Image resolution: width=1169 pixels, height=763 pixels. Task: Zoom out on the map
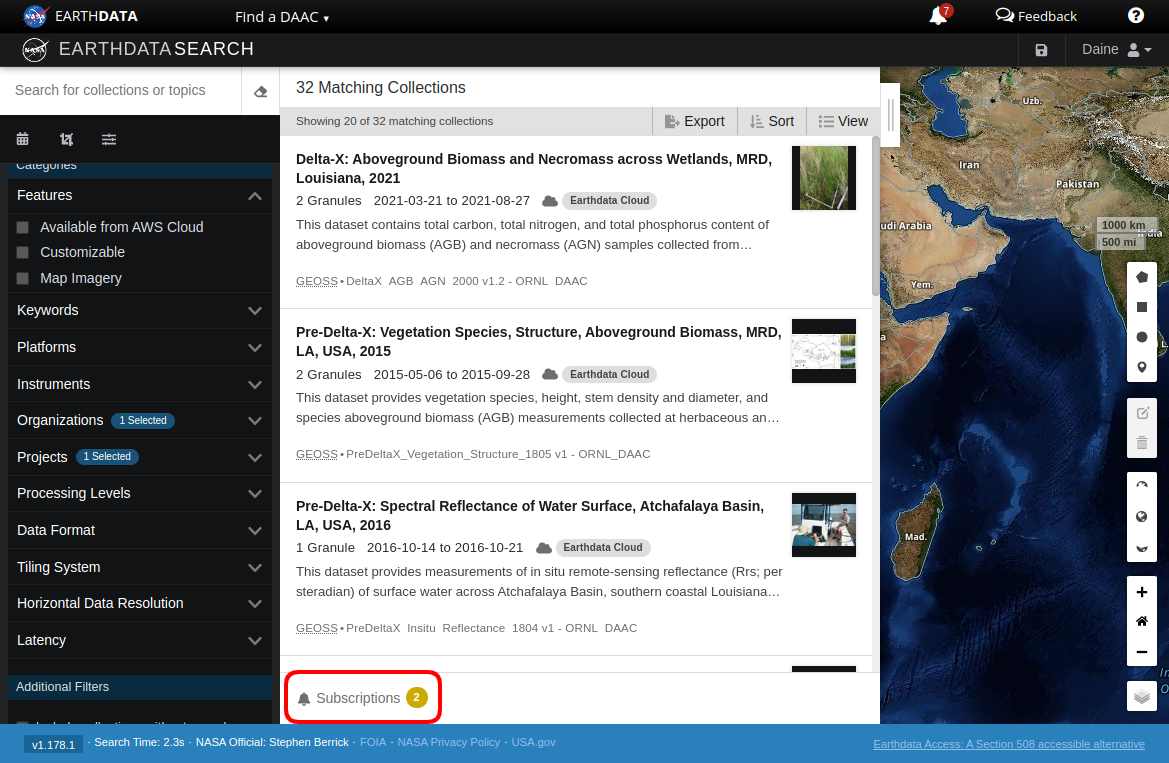coord(1141,651)
